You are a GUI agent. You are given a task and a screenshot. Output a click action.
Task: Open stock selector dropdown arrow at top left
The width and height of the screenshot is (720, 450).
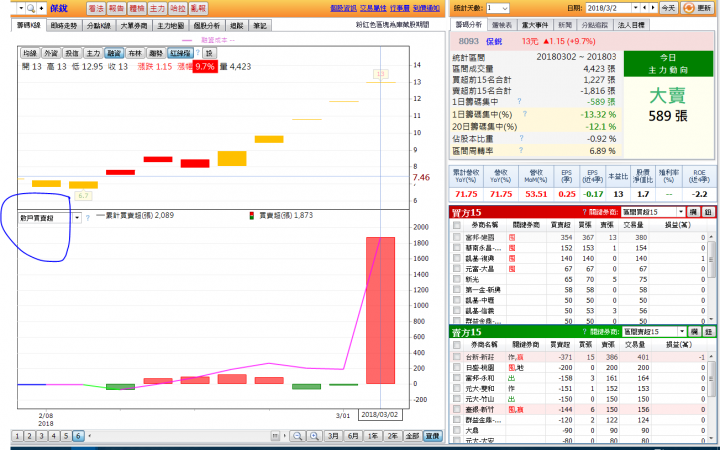(x=21, y=8)
